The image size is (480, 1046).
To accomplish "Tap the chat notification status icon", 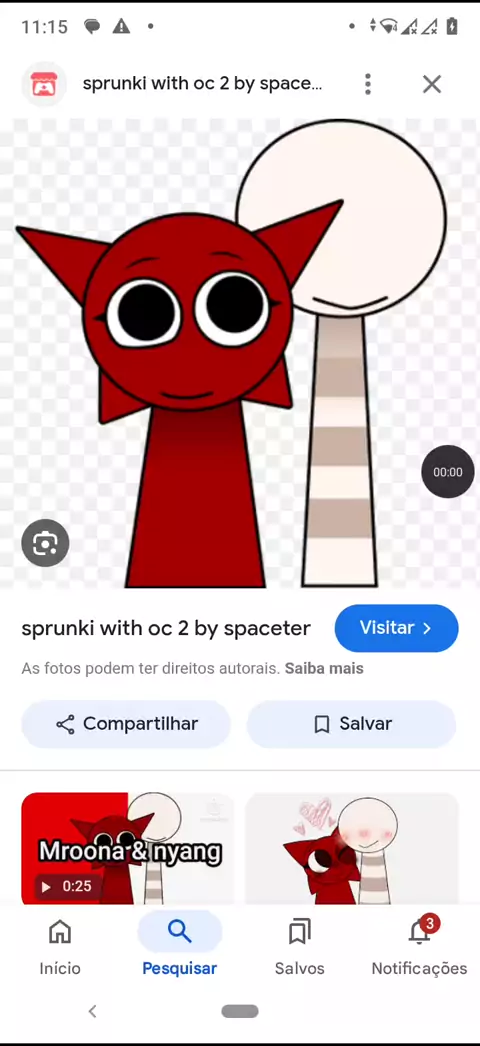I will tap(92, 26).
